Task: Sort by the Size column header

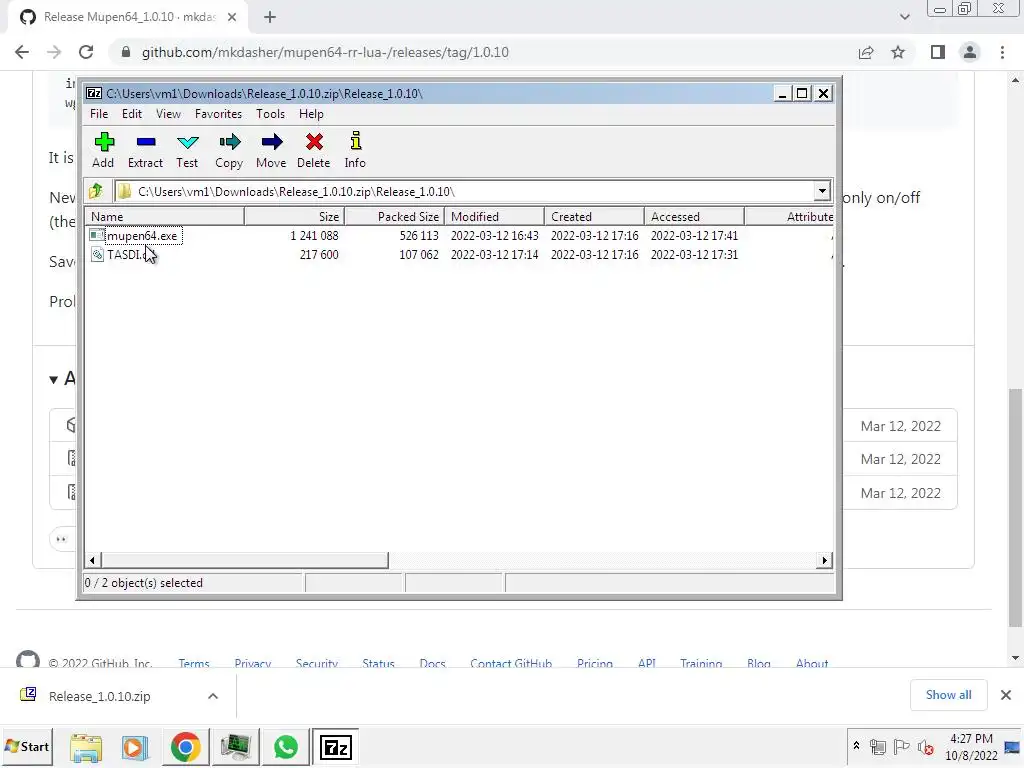Action: click(x=294, y=217)
